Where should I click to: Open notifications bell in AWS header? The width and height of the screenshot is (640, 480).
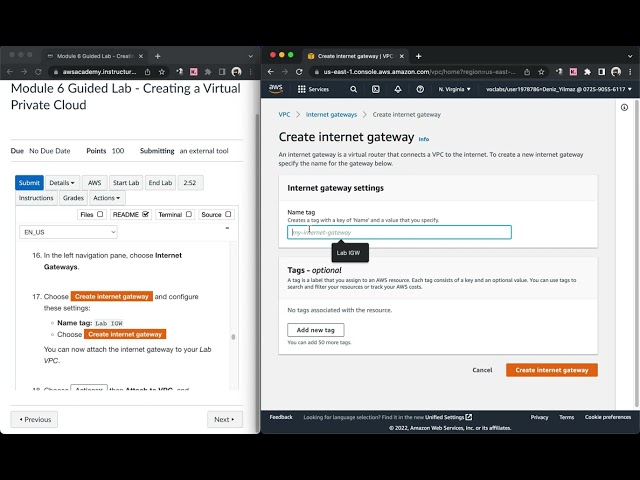tap(398, 89)
